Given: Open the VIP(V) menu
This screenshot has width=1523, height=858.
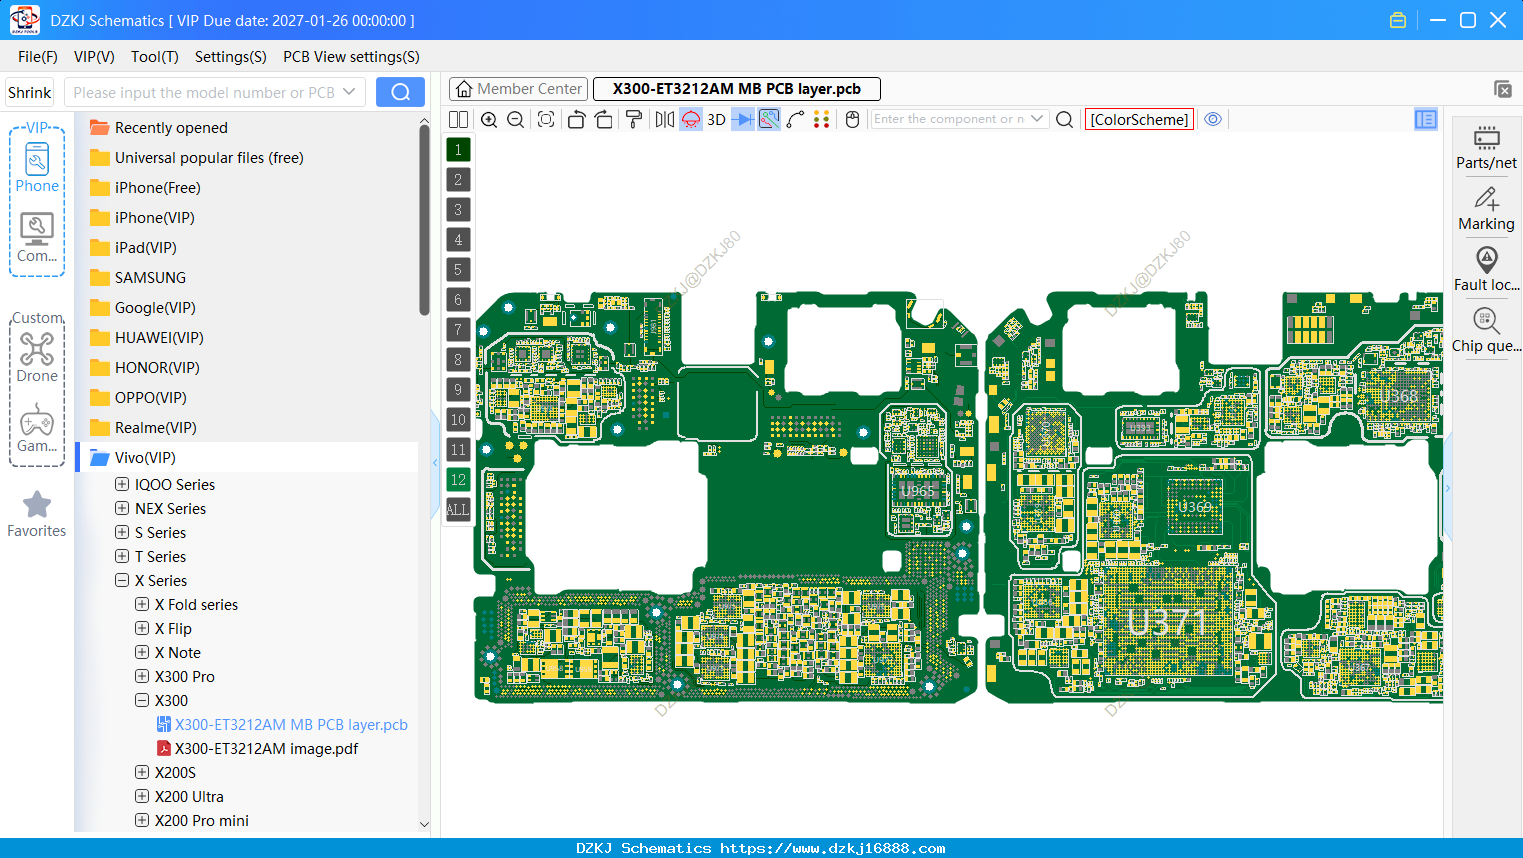Looking at the screenshot, I should click(x=94, y=57).
